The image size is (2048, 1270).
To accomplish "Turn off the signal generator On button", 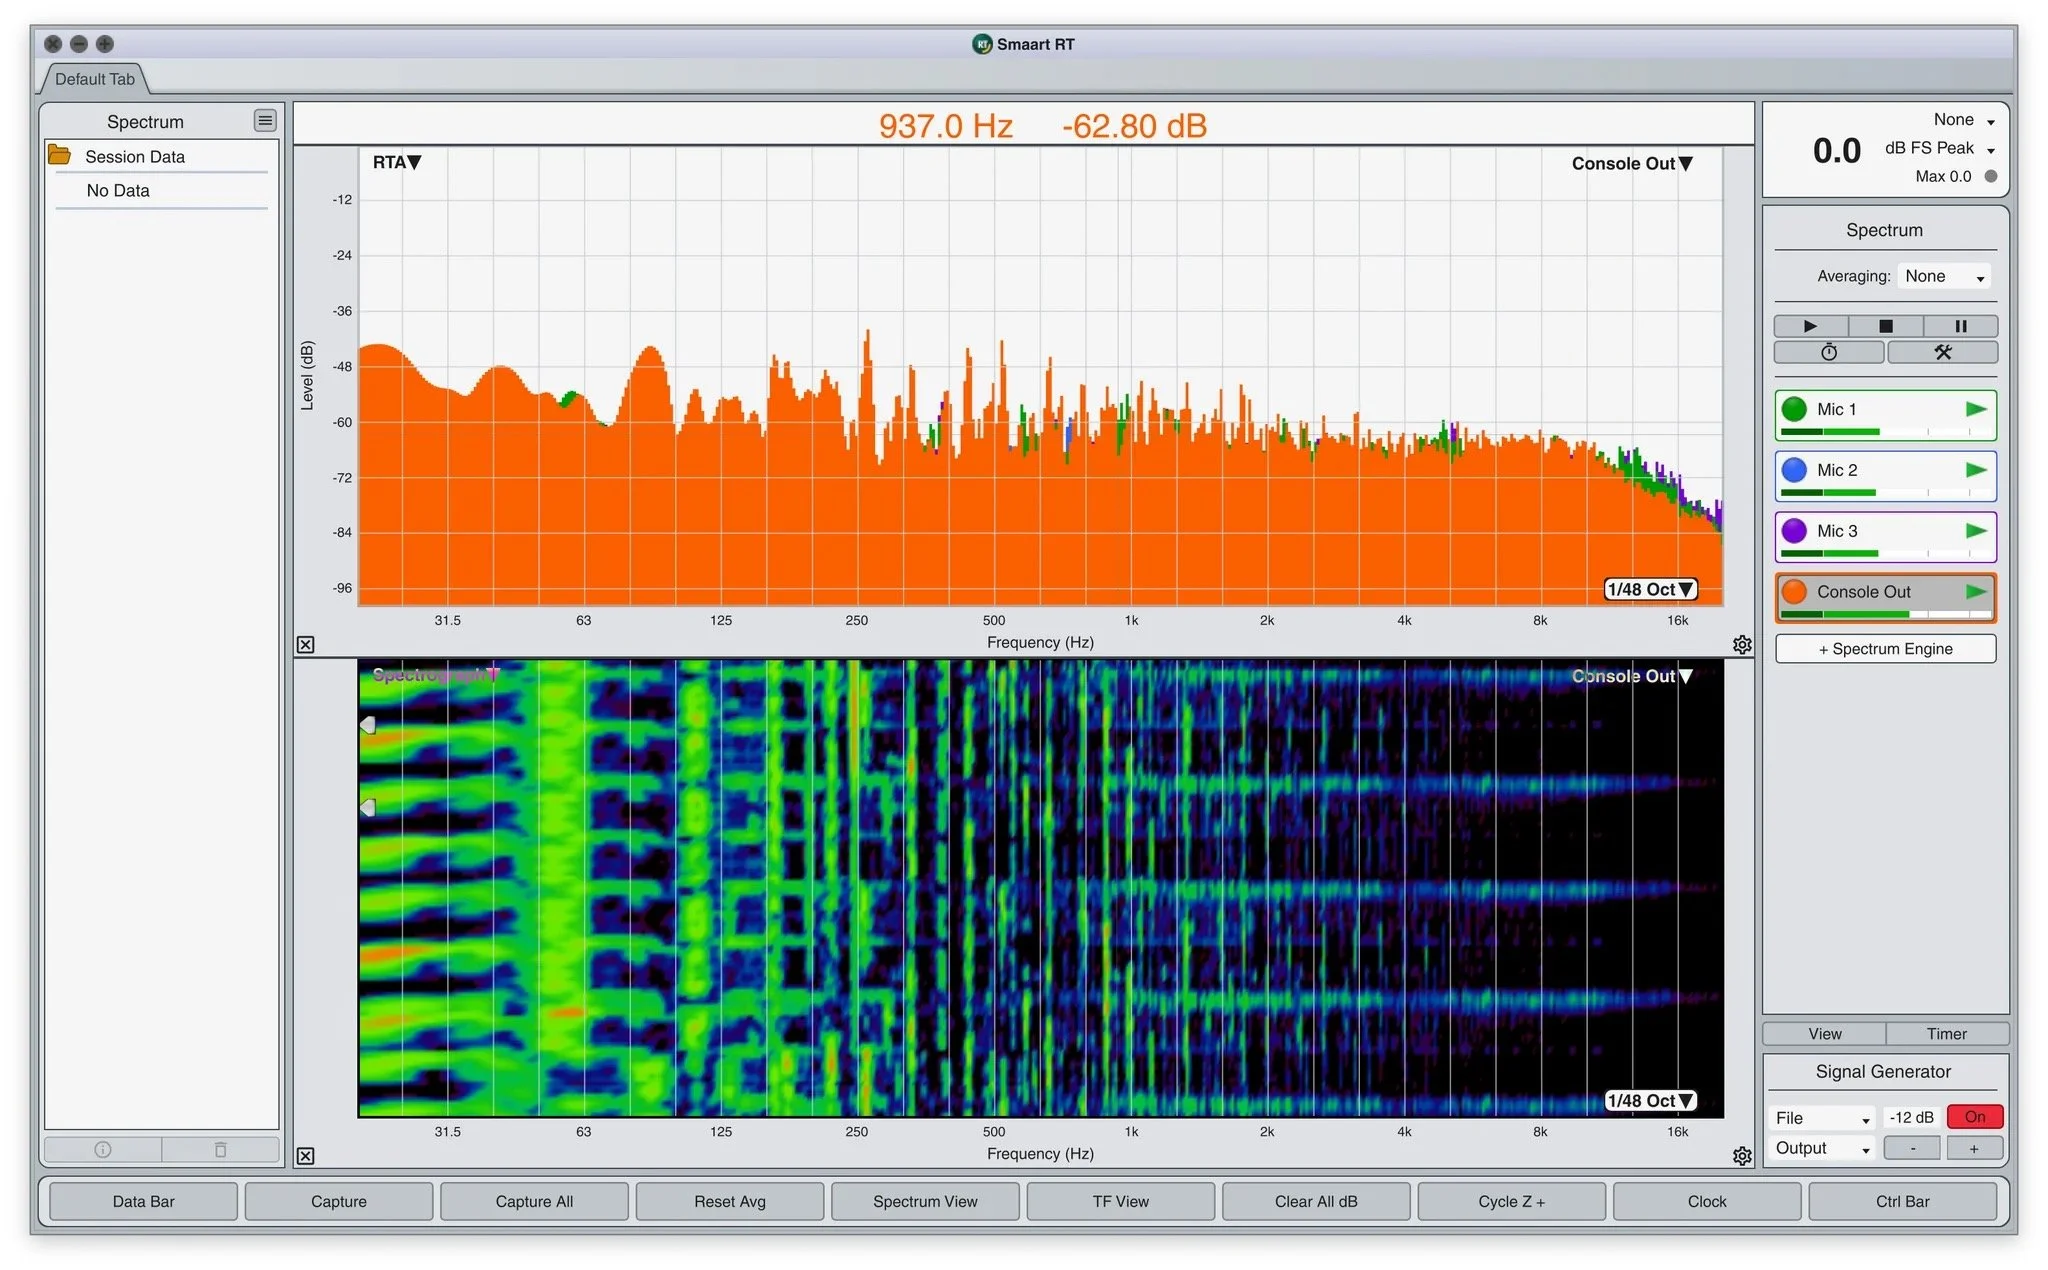I will tap(1974, 1117).
